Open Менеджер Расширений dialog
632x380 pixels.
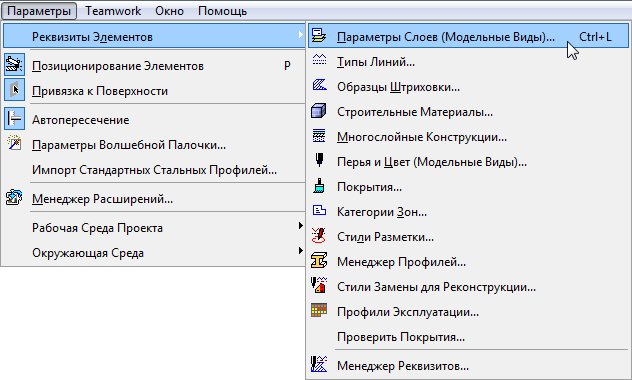pyautogui.click(x=102, y=199)
